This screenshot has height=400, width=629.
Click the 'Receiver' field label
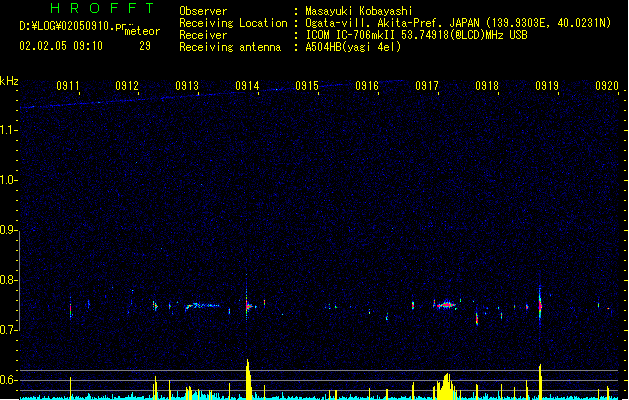pos(203,35)
